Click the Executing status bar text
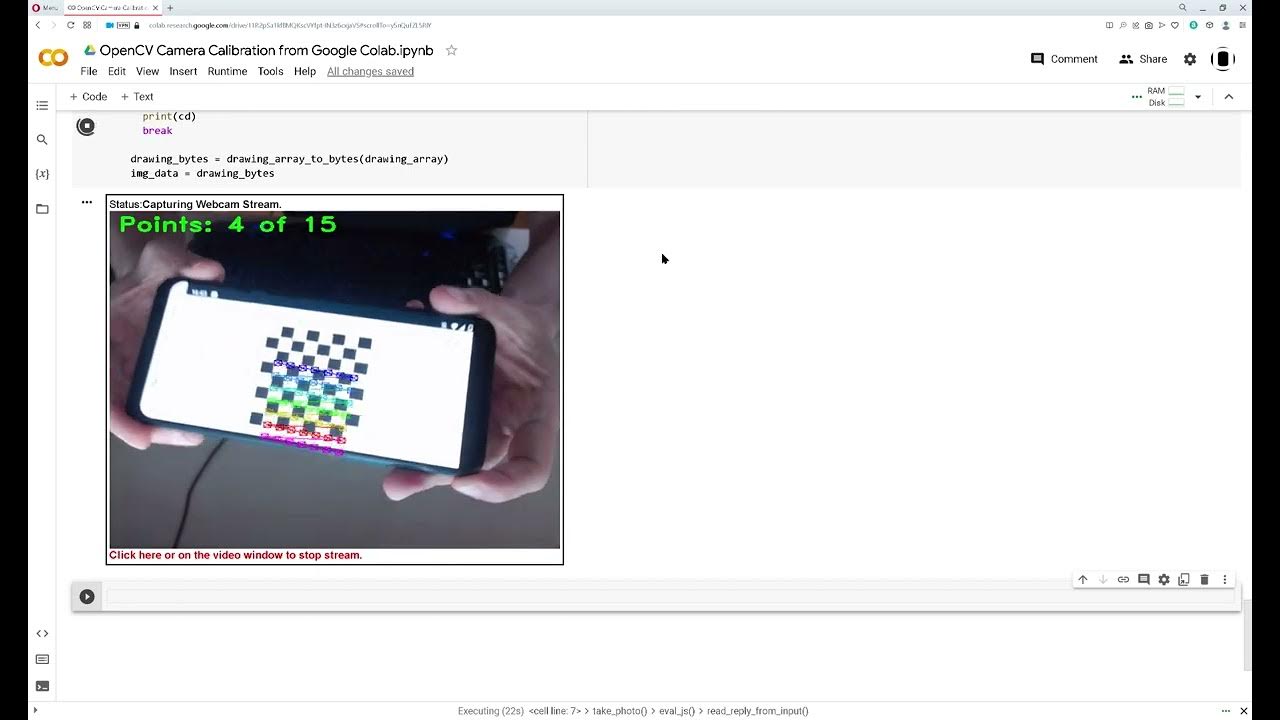This screenshot has width=1280, height=720. point(633,711)
